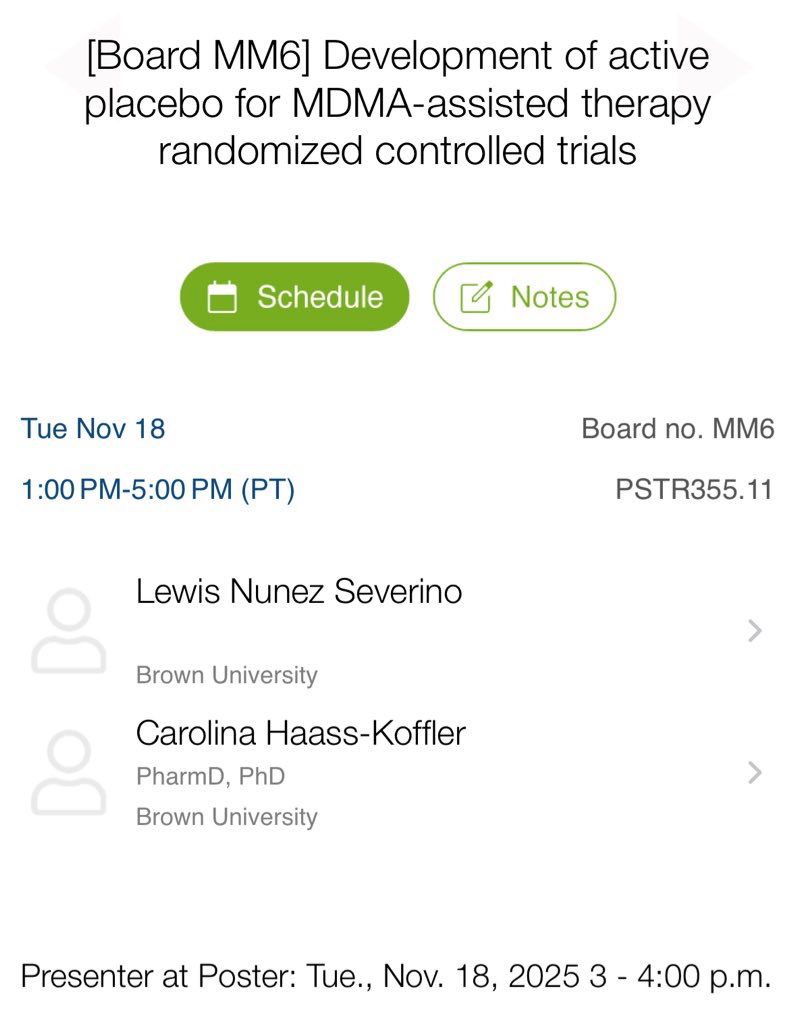This screenshot has width=795, height=1024.
Task: Click the Presenter at Poster time line
Action: pos(396,976)
